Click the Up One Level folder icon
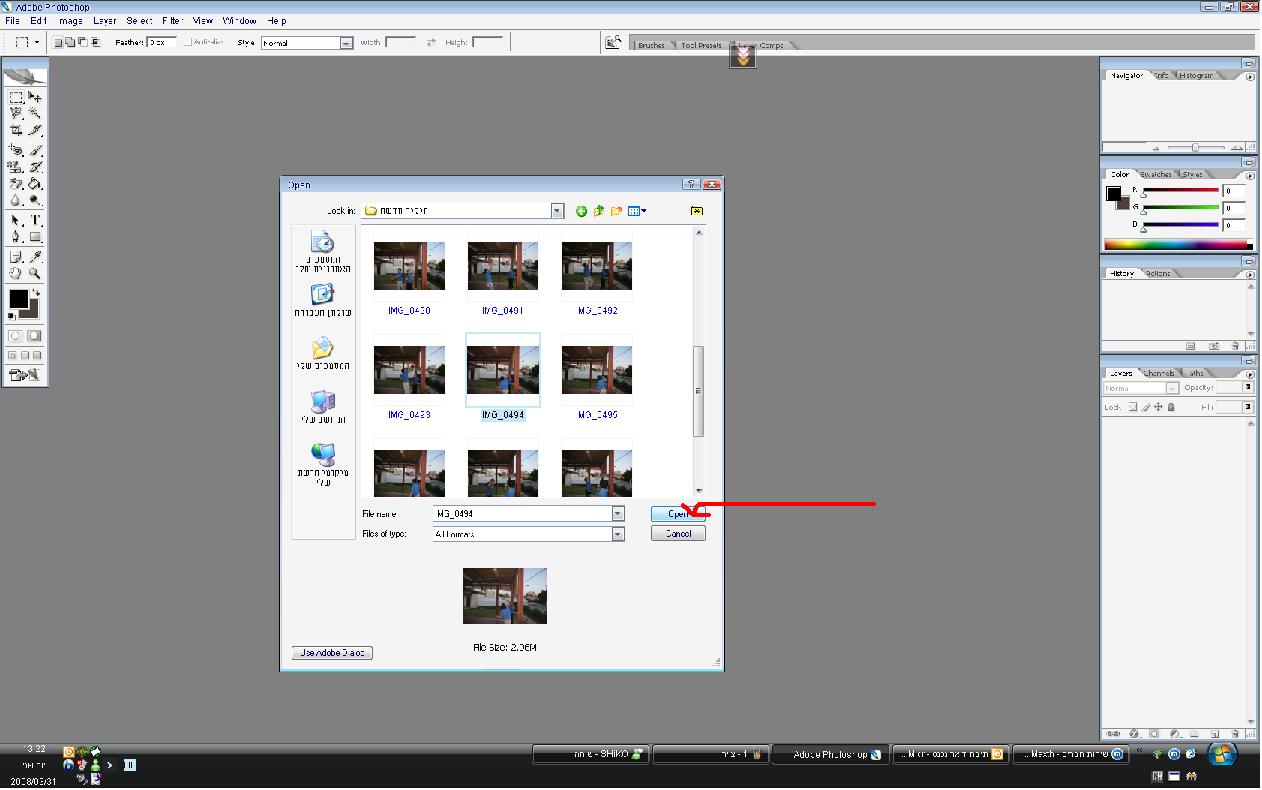The height and width of the screenshot is (790, 1262). 599,211
